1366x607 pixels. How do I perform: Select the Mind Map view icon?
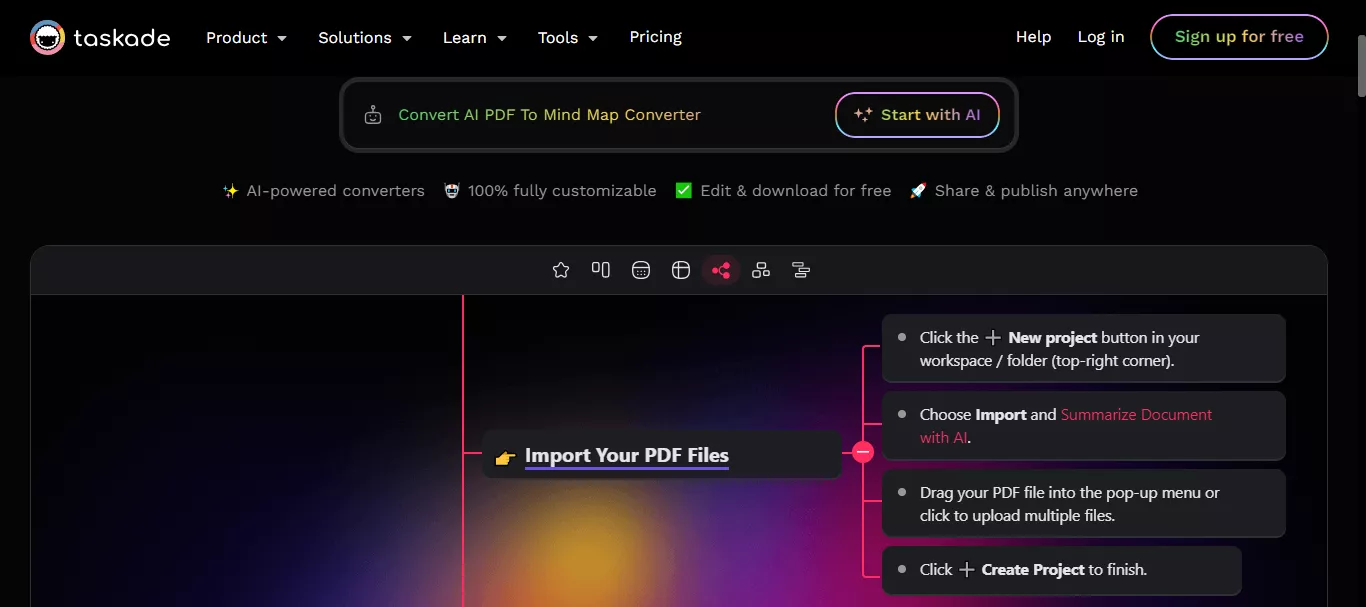721,269
